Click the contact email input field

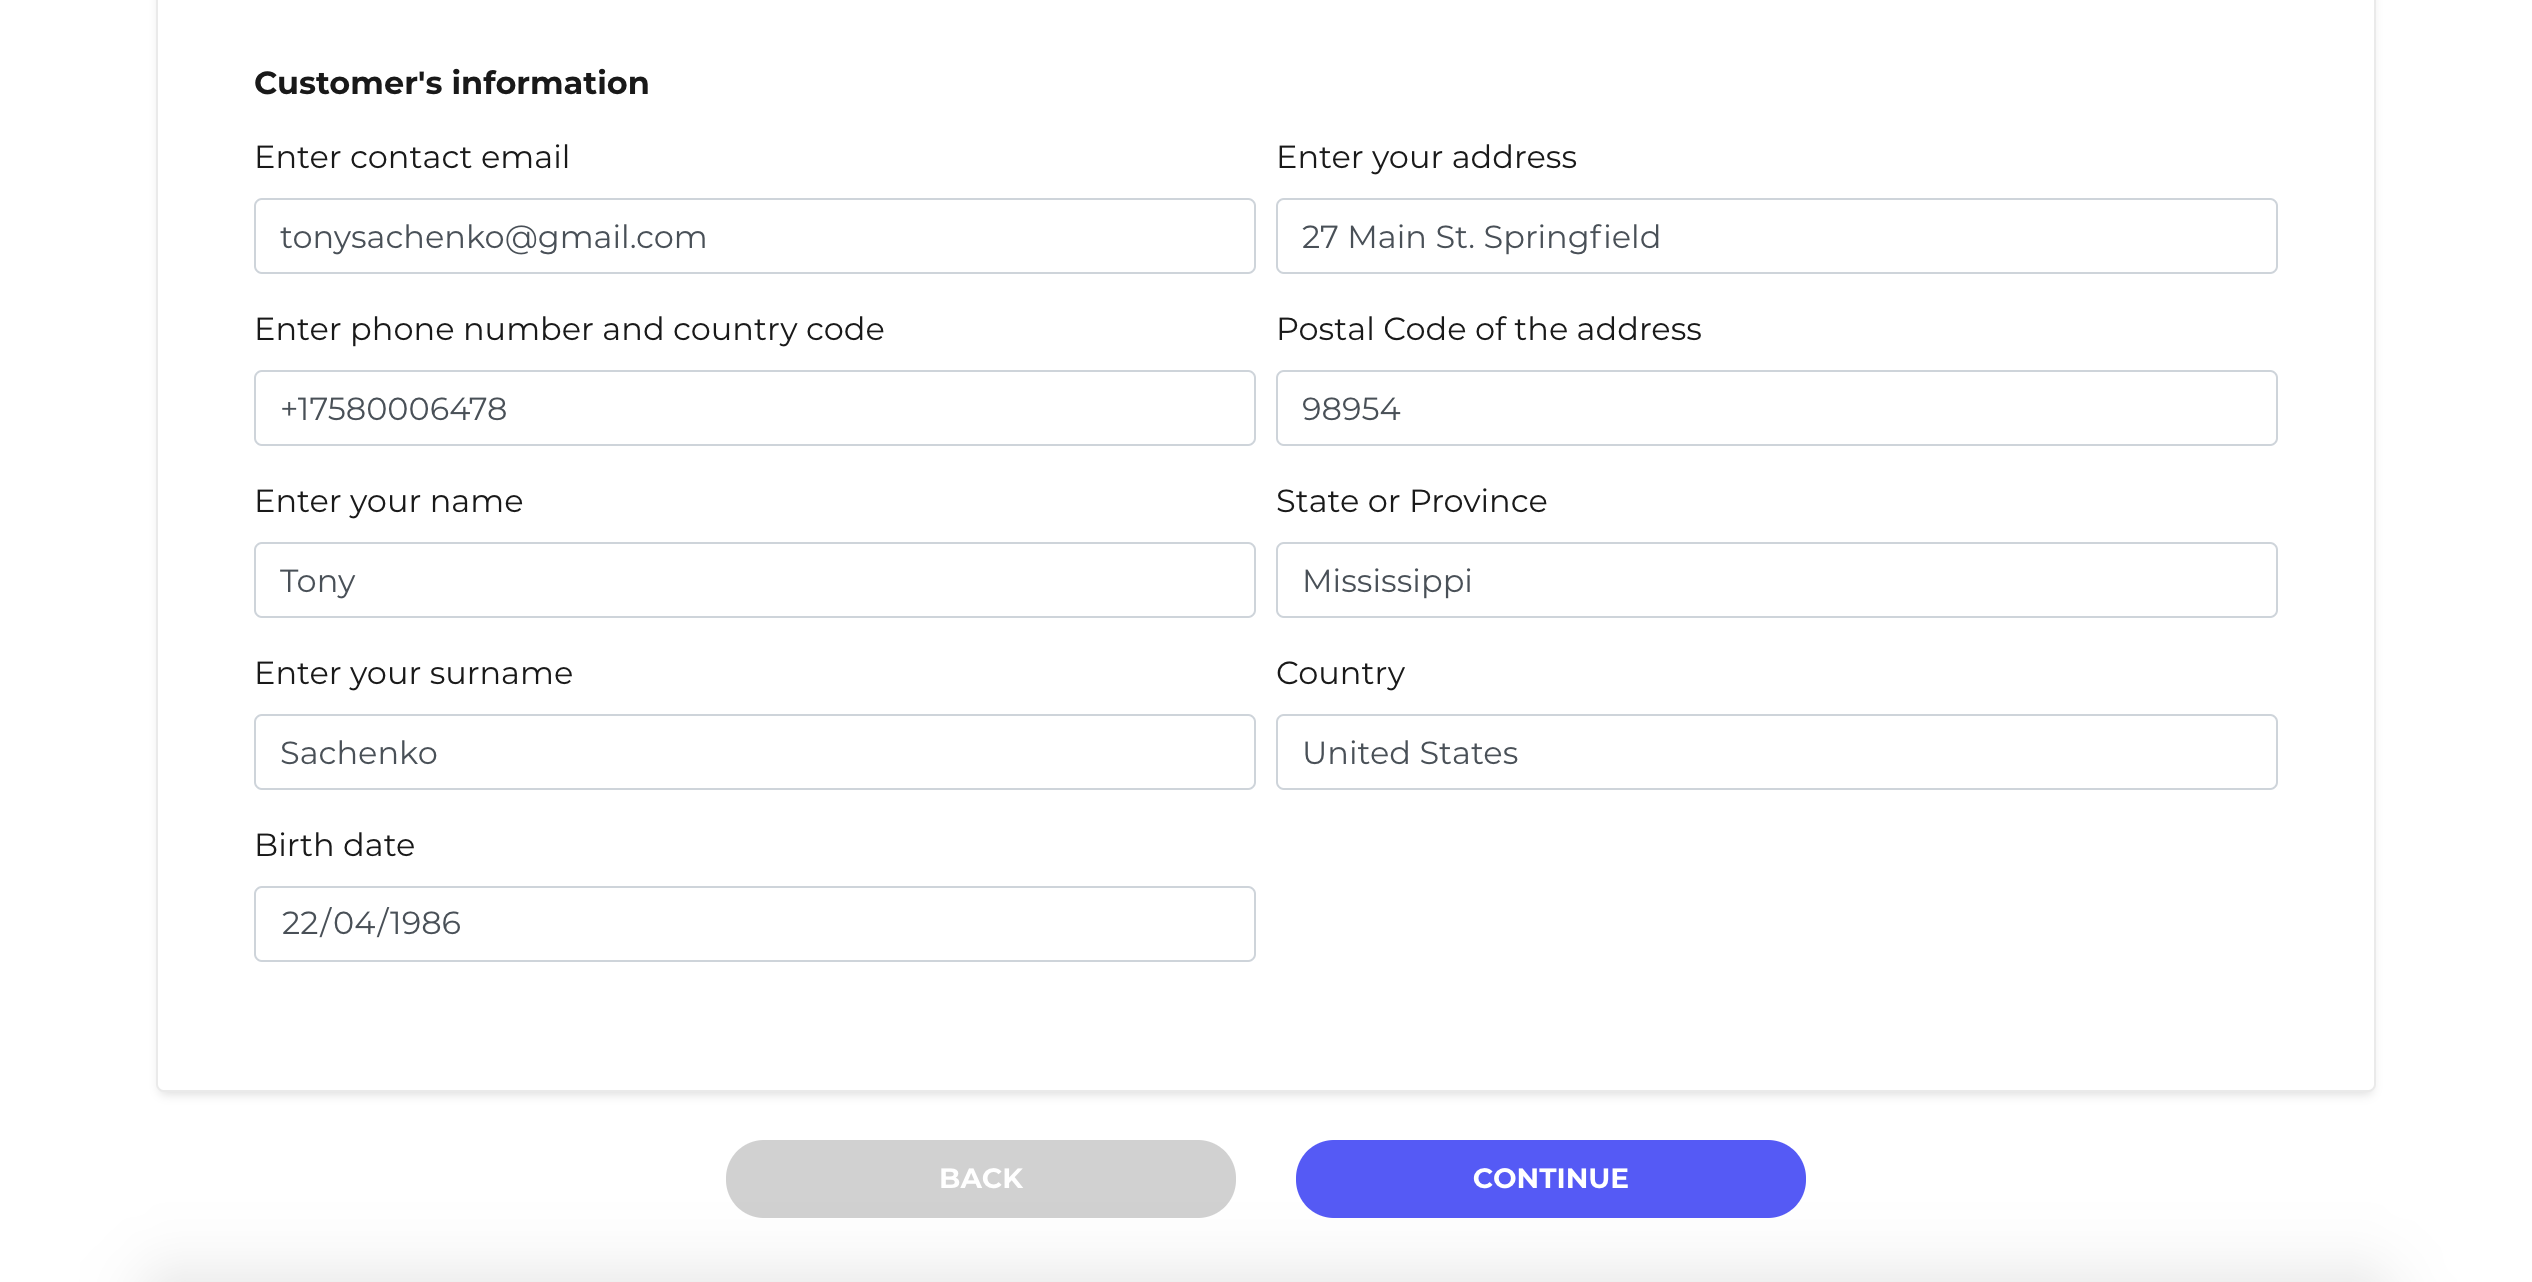754,236
